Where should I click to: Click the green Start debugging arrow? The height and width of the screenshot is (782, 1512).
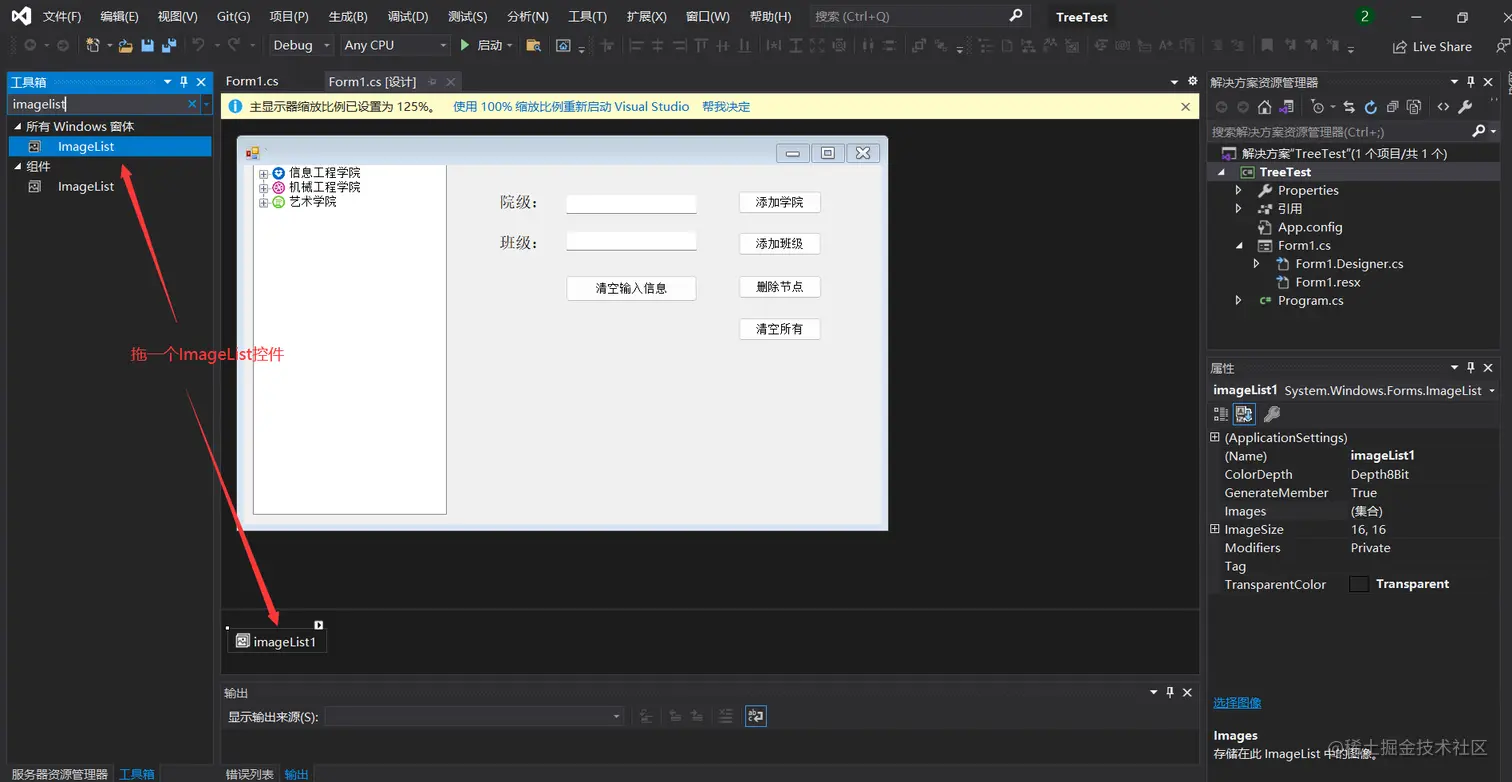click(464, 45)
